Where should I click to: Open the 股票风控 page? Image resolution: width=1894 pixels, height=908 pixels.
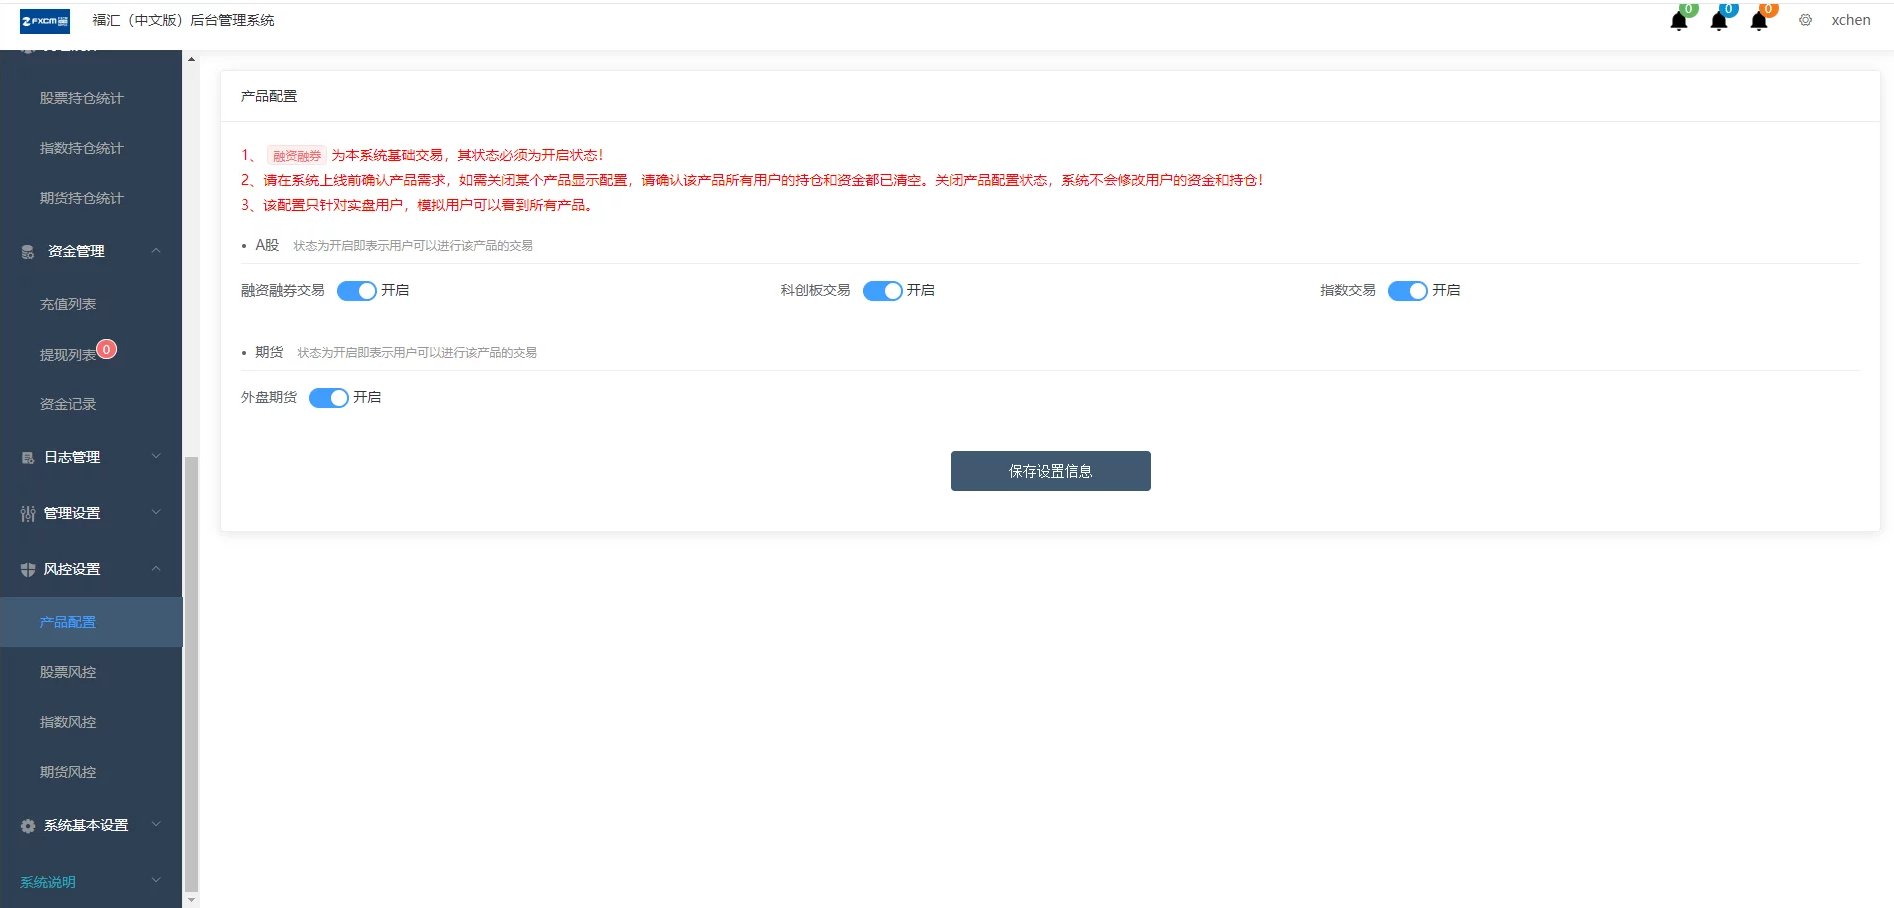tap(66, 671)
